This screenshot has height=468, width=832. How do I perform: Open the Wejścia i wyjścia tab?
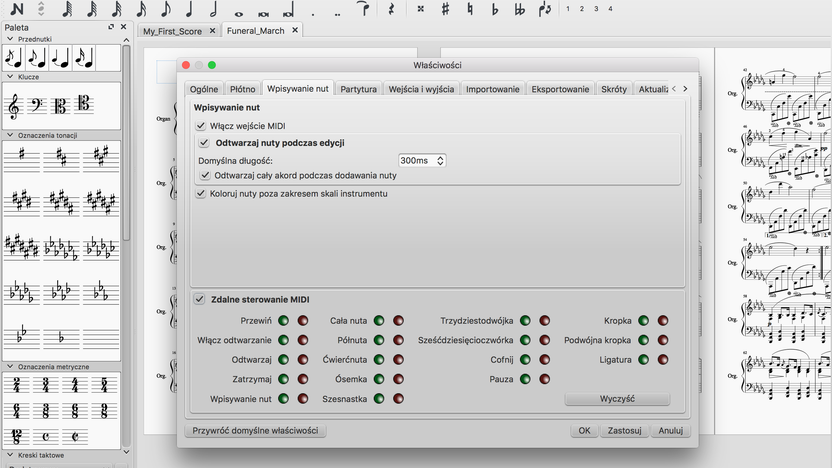point(421,89)
